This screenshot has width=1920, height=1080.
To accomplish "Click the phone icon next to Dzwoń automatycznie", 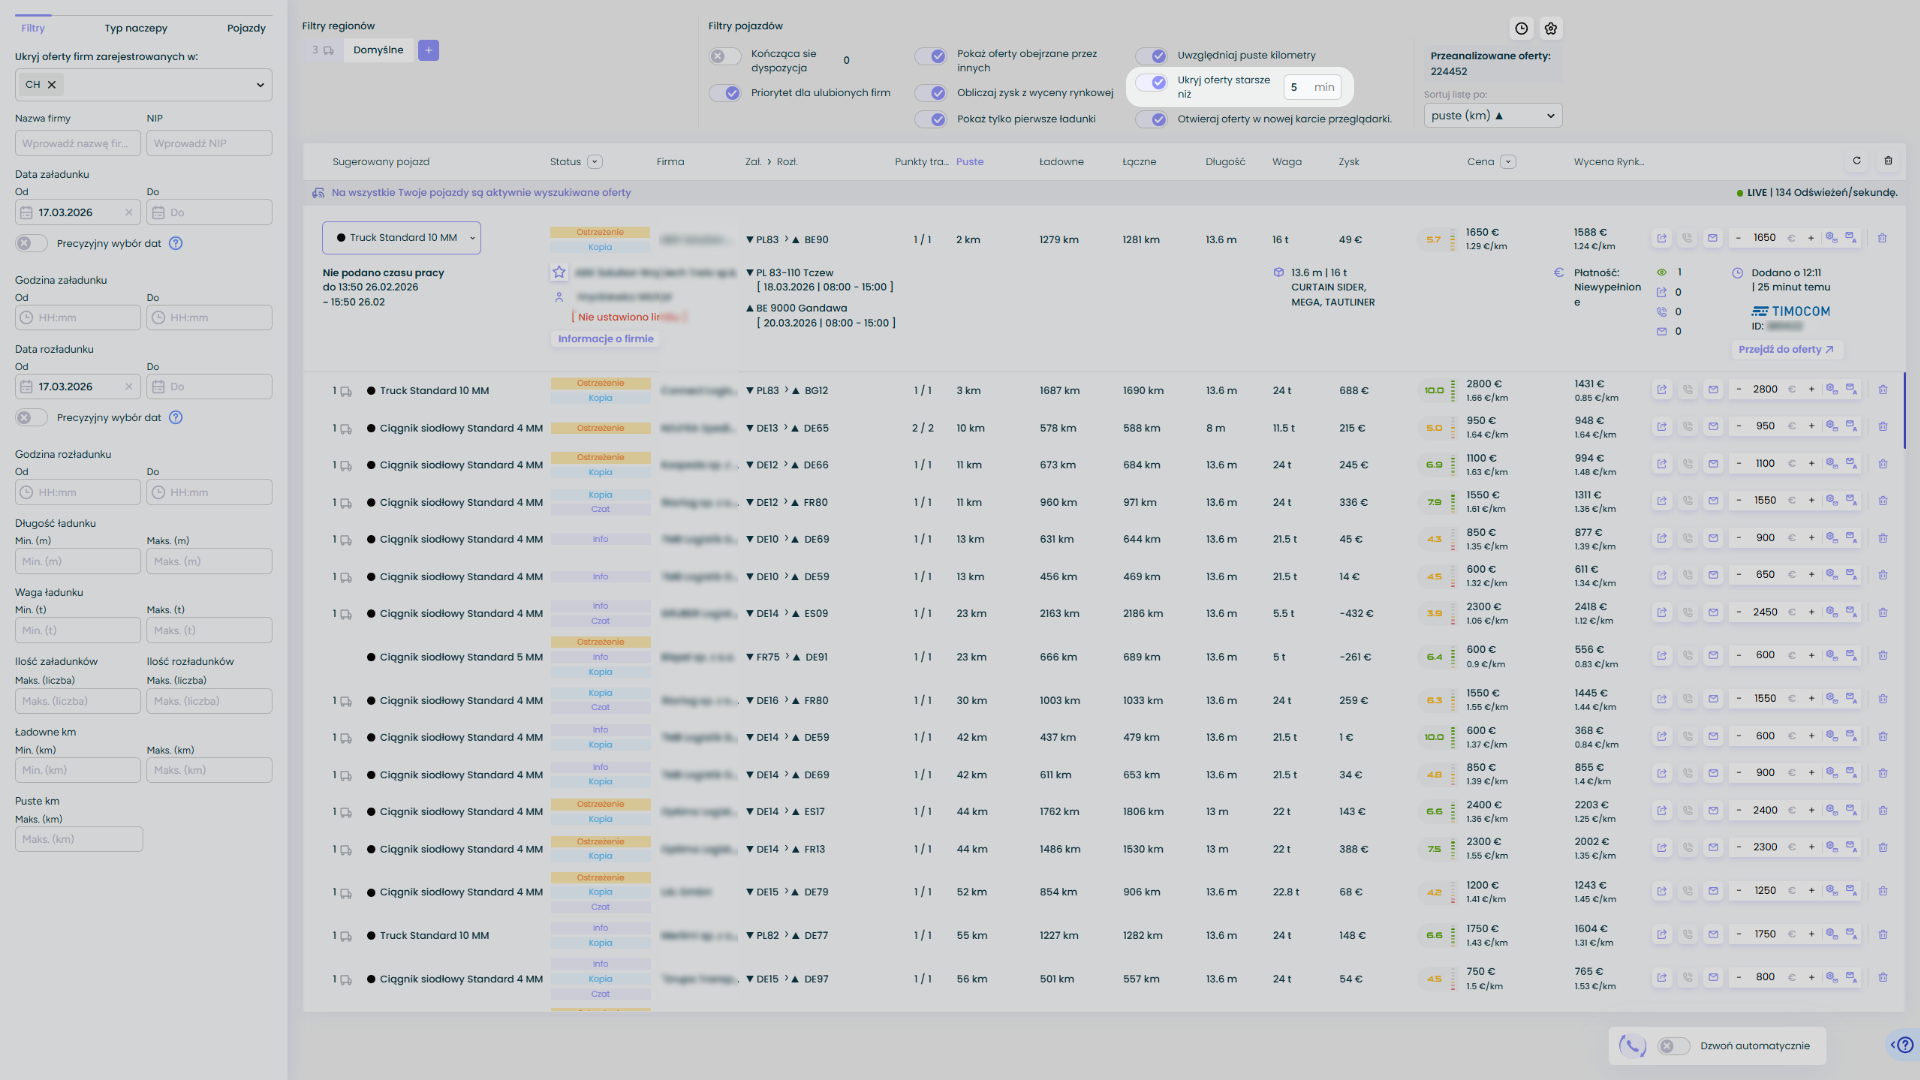I will tap(1632, 1046).
